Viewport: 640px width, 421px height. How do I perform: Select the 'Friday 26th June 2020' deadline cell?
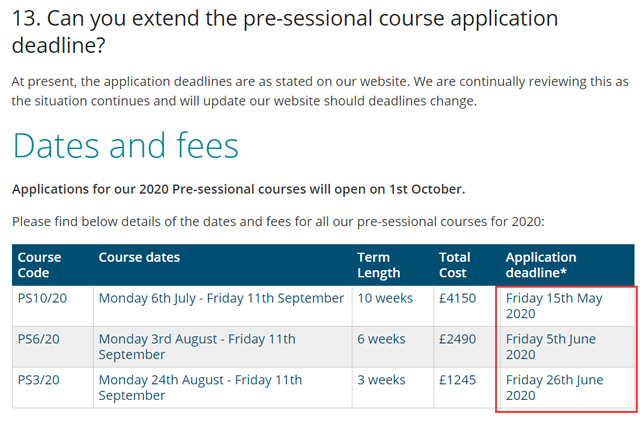point(568,388)
